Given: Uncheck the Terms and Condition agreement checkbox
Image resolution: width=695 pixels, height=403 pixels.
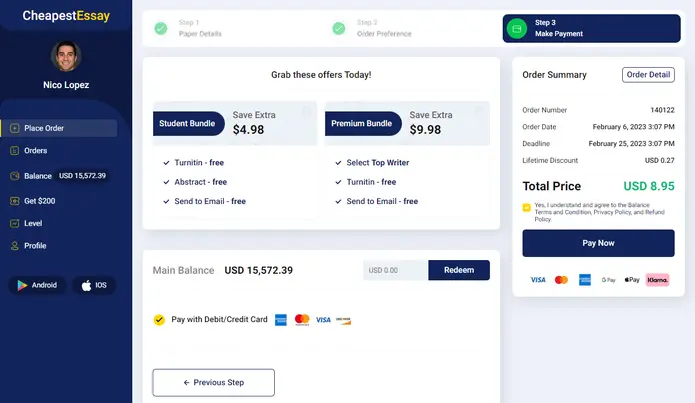Looking at the screenshot, I should [526, 207].
